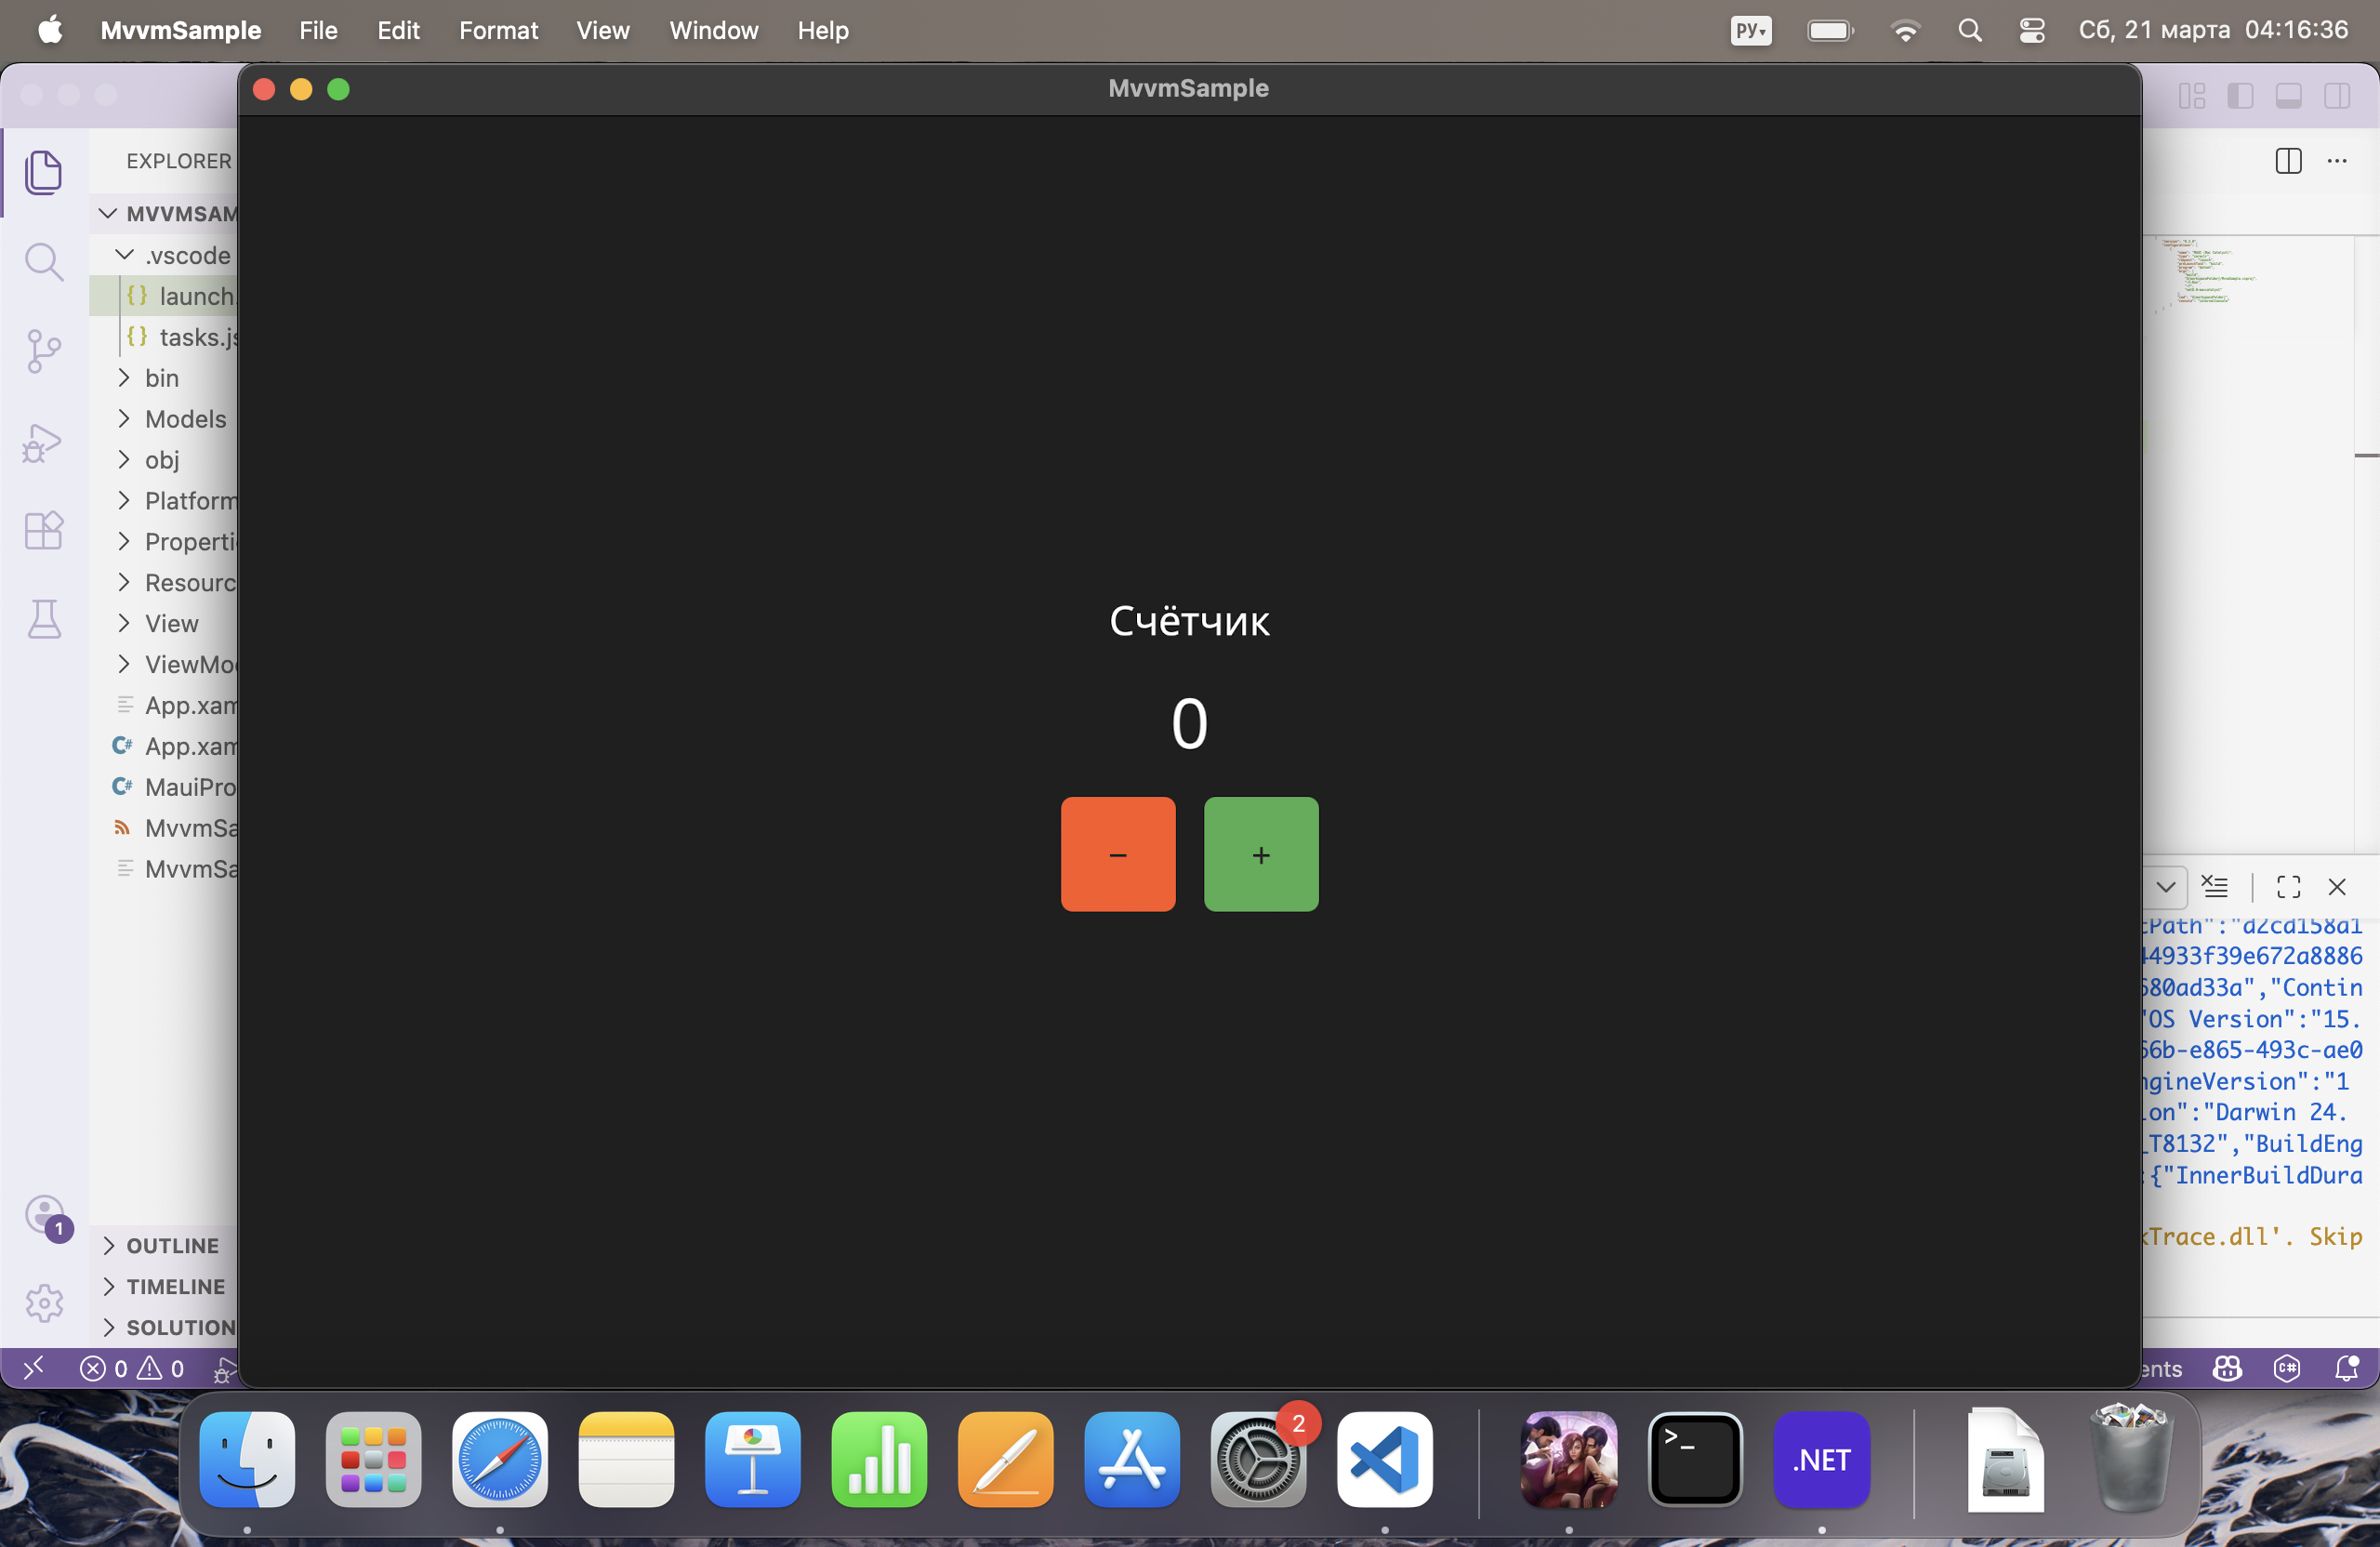Toggle the primary side bar layout icon
Viewport: 2380px width, 1547px height.
tap(2240, 96)
